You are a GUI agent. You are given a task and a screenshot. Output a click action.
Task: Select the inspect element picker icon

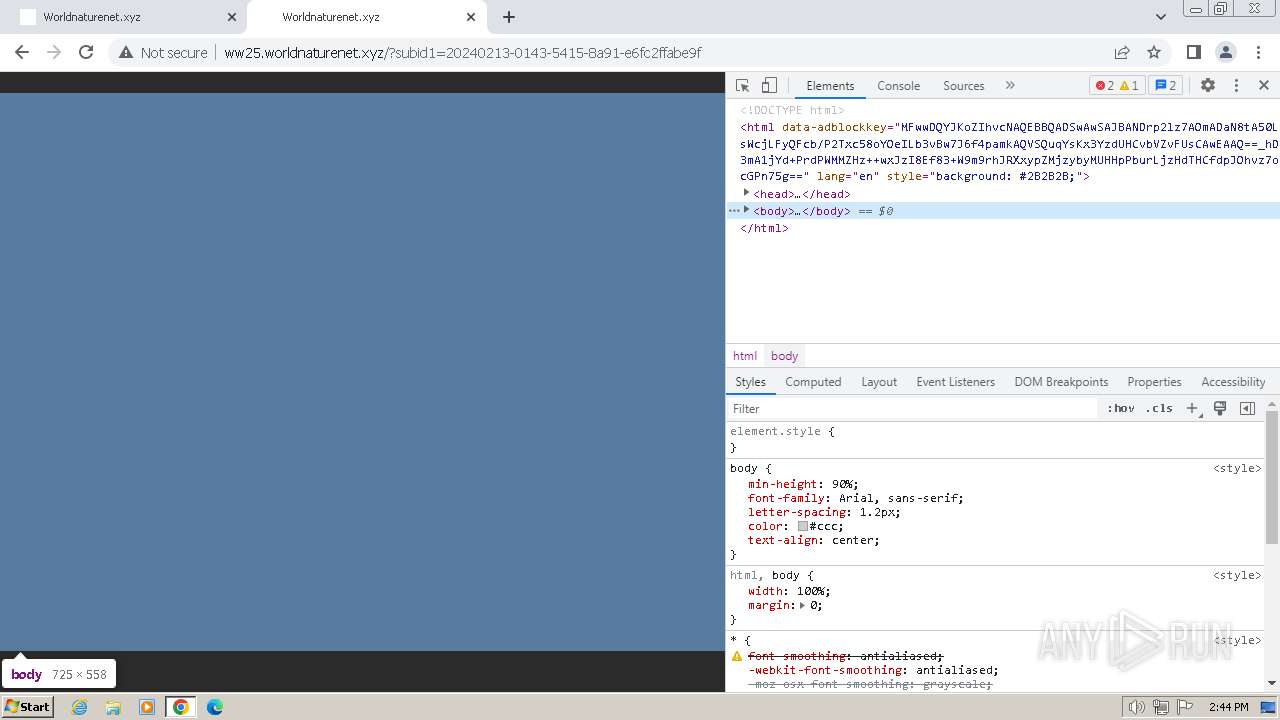742,85
